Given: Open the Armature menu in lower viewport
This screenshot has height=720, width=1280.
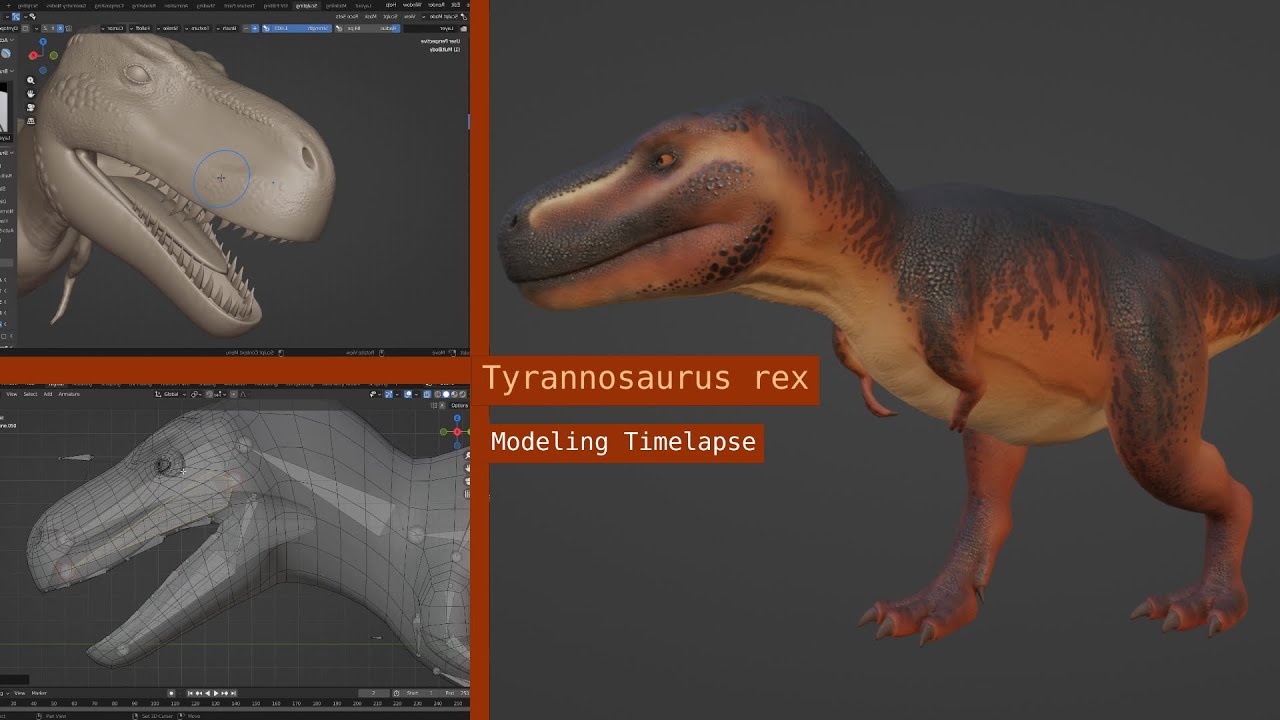Looking at the screenshot, I should [69, 394].
